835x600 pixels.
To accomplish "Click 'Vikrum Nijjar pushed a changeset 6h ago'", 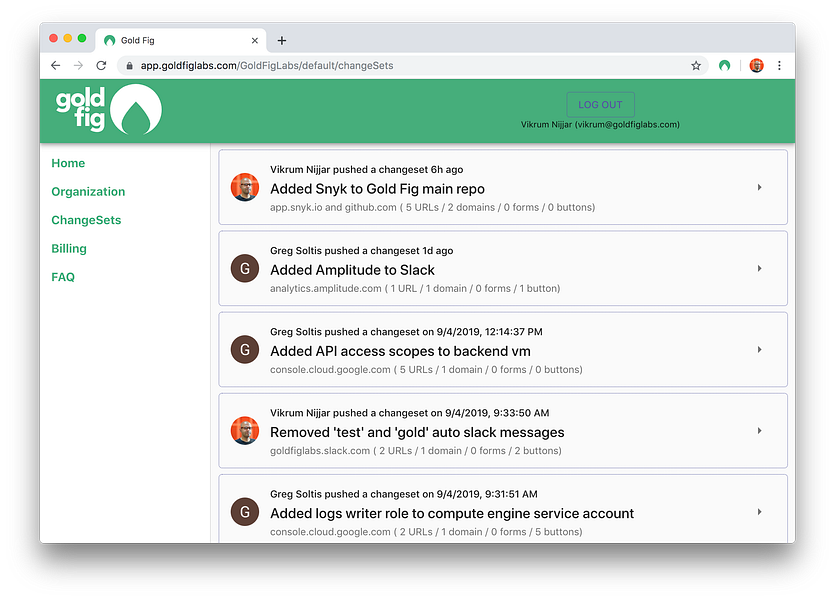I will (x=366, y=169).
